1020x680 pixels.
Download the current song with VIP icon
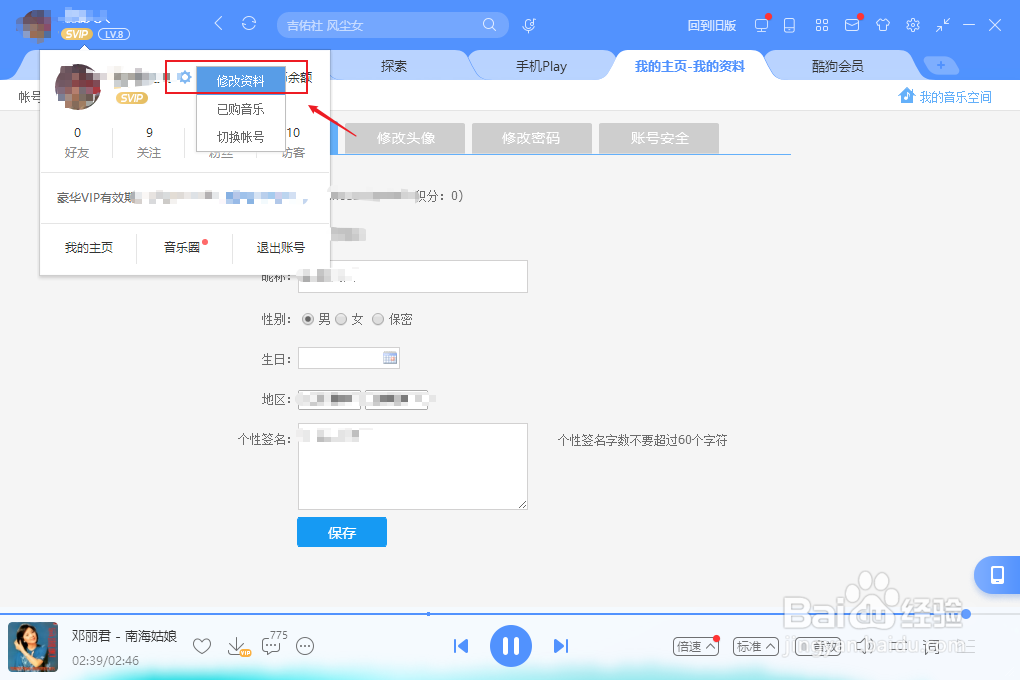(238, 646)
